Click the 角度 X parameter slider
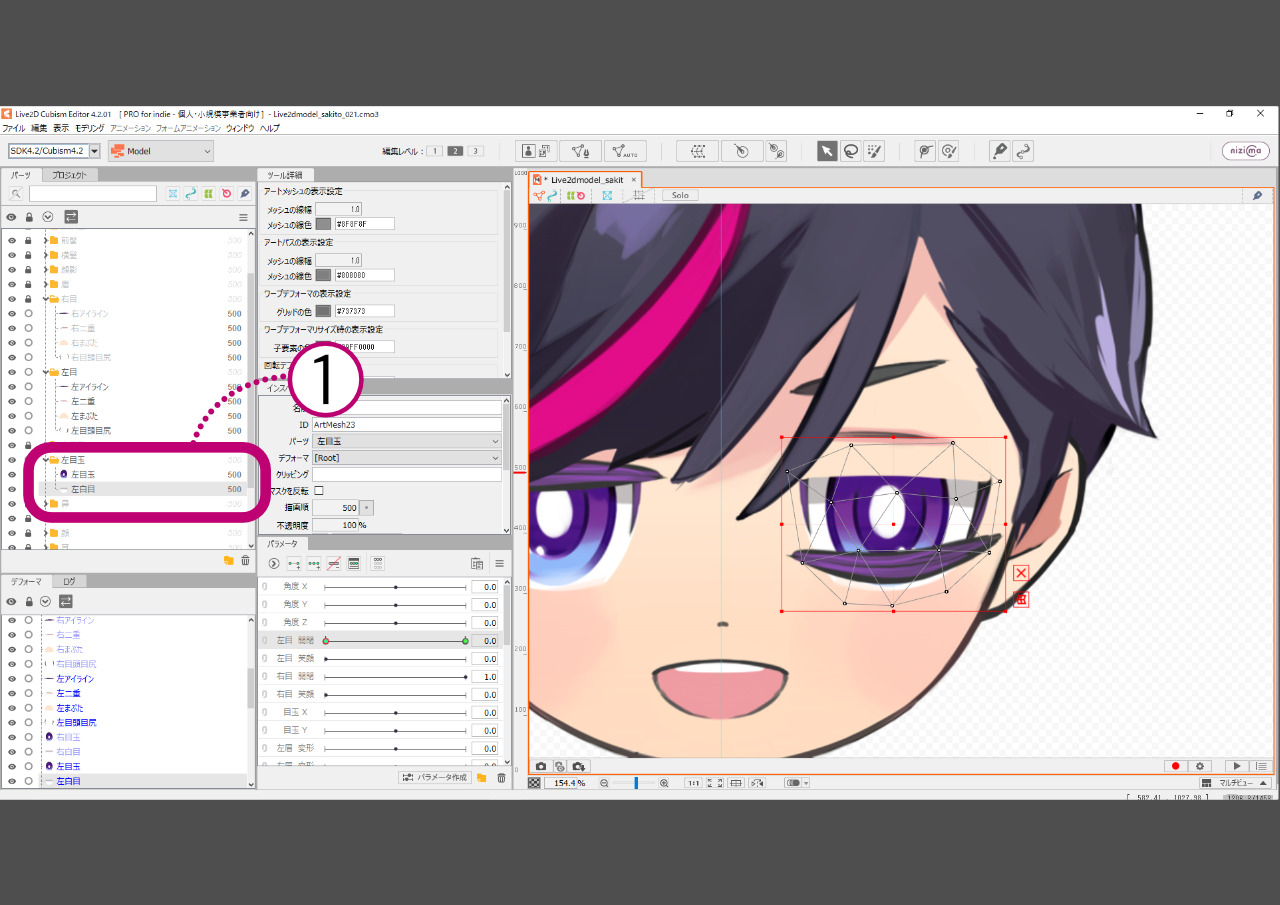1280x905 pixels. pos(395,587)
